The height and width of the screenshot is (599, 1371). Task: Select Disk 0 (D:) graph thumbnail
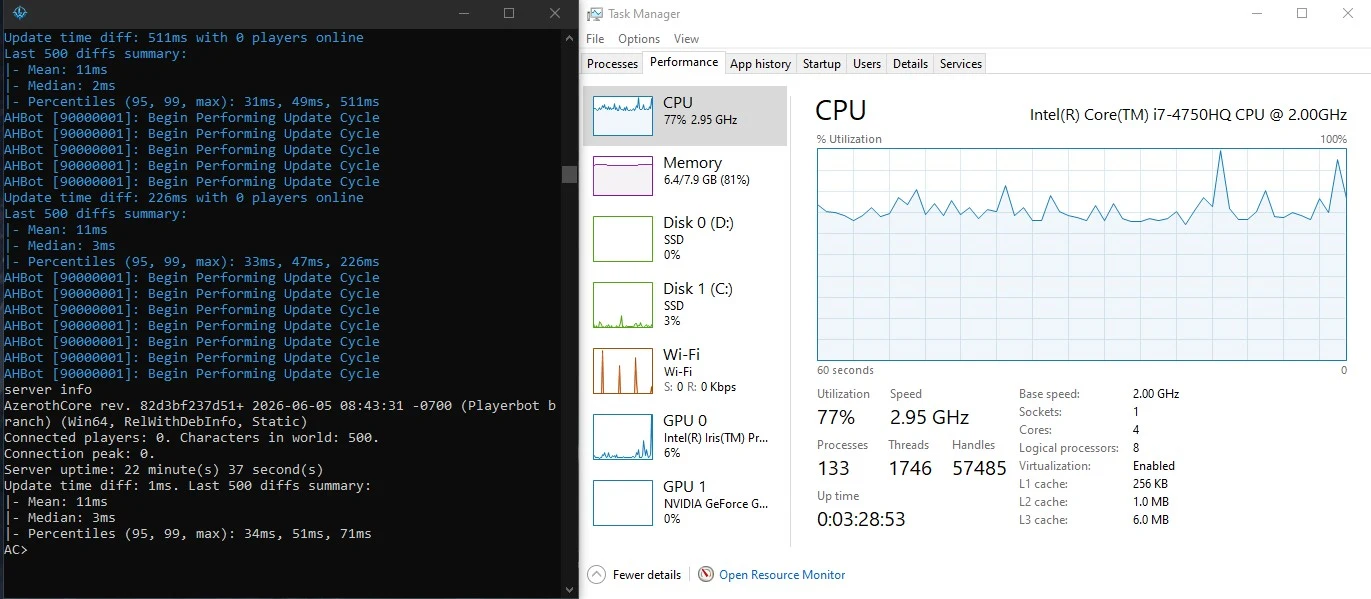pyautogui.click(x=624, y=239)
